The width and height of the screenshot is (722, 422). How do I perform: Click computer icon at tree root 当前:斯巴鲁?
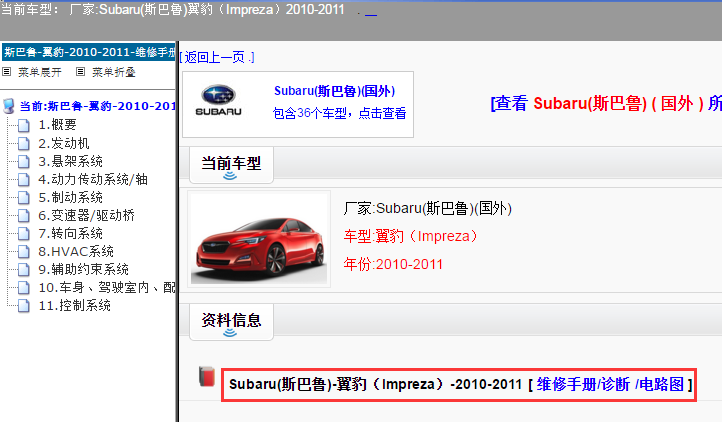point(9,106)
